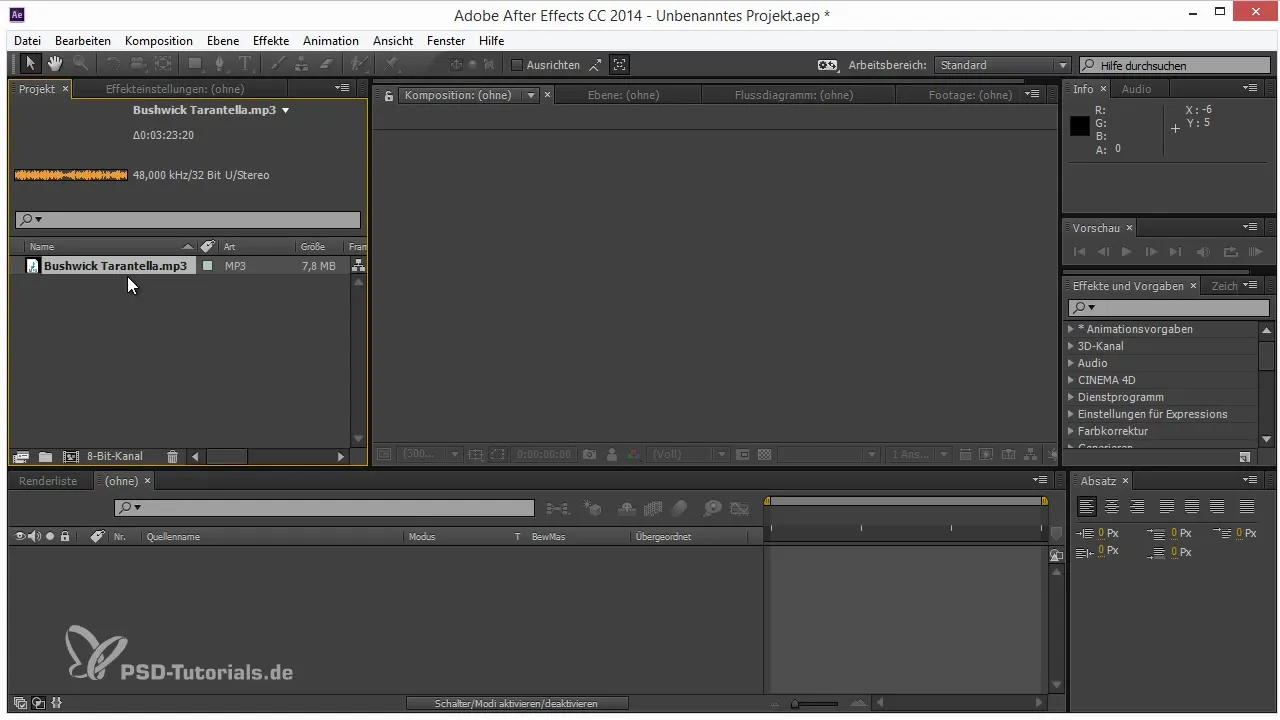Click the Interpret Footage icon in Project panel
Viewport: 1280px width, 720px height.
click(x=20, y=457)
